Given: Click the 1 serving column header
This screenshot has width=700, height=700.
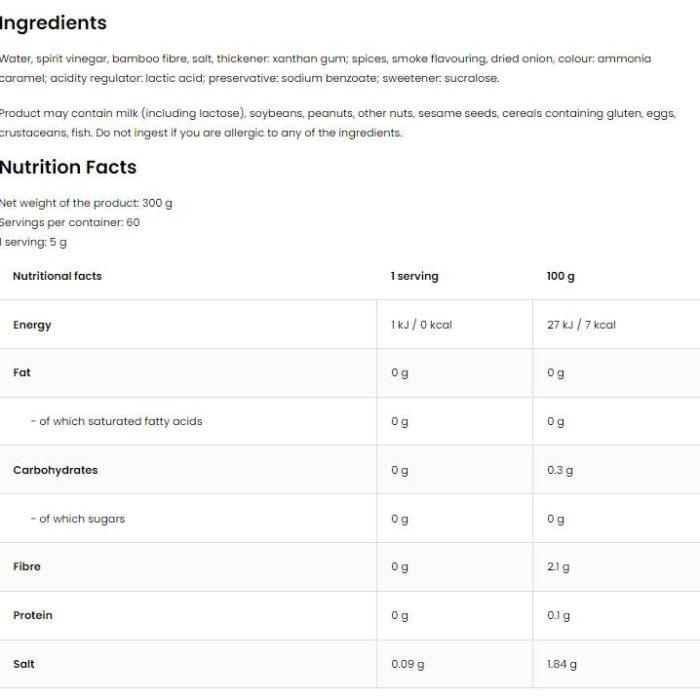Looking at the screenshot, I should (x=414, y=276).
